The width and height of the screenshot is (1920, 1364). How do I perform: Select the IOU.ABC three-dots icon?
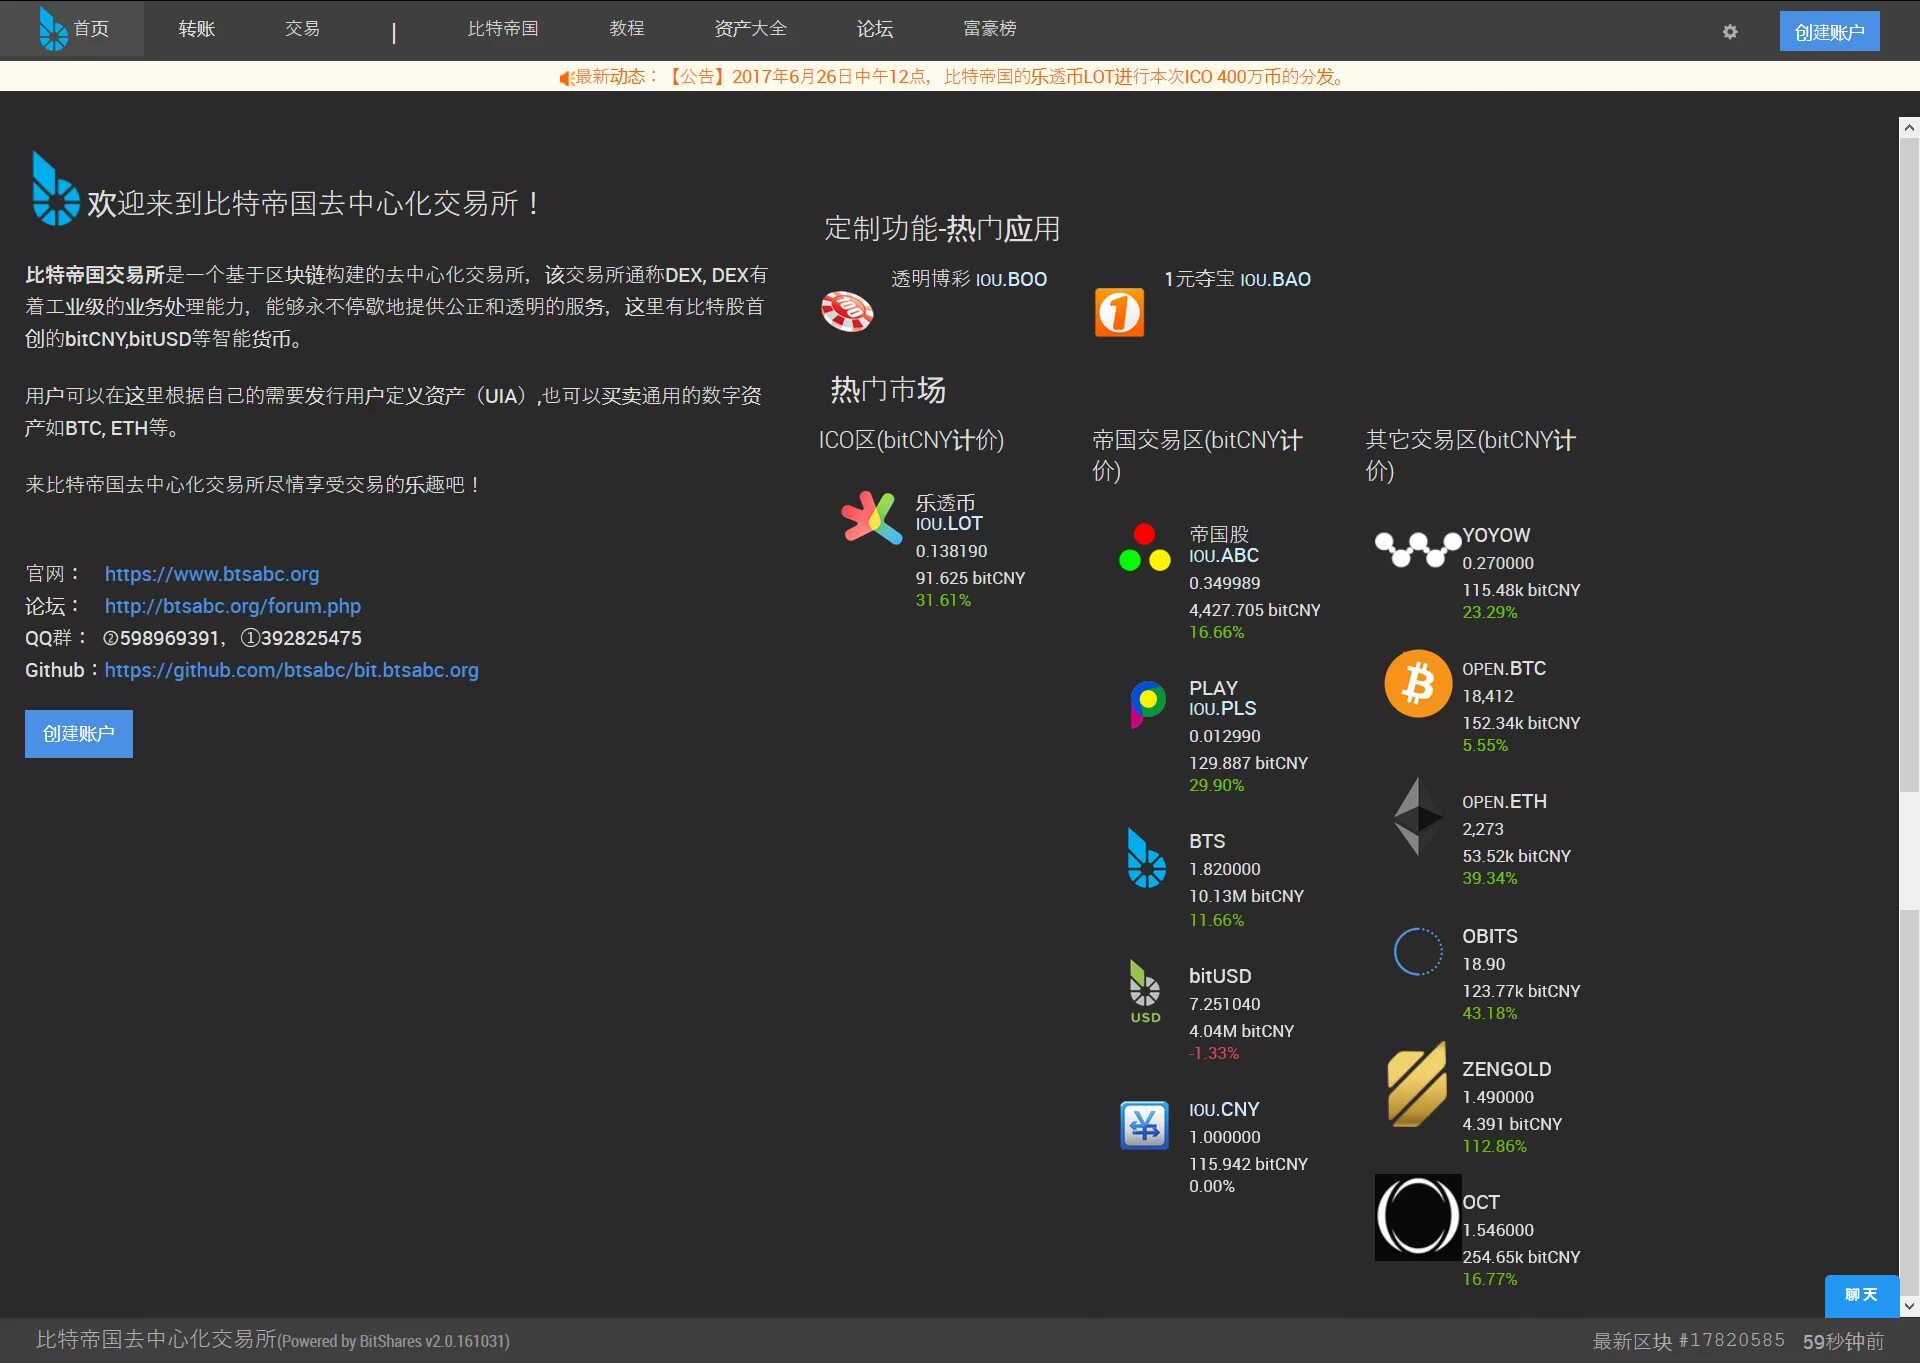point(1145,548)
